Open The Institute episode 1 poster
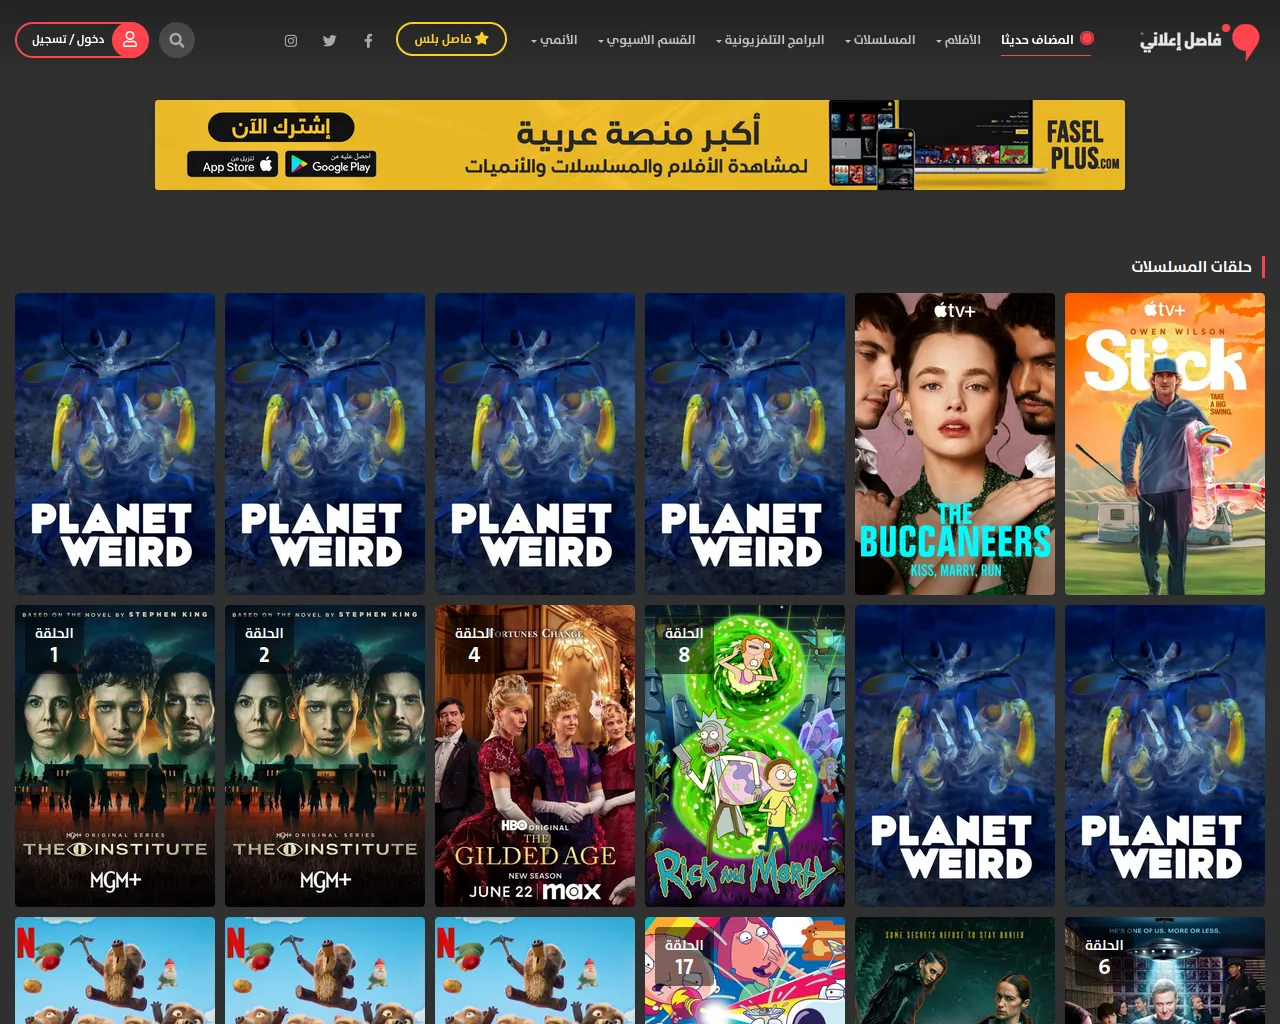This screenshot has height=1024, width=1280. pos(115,756)
